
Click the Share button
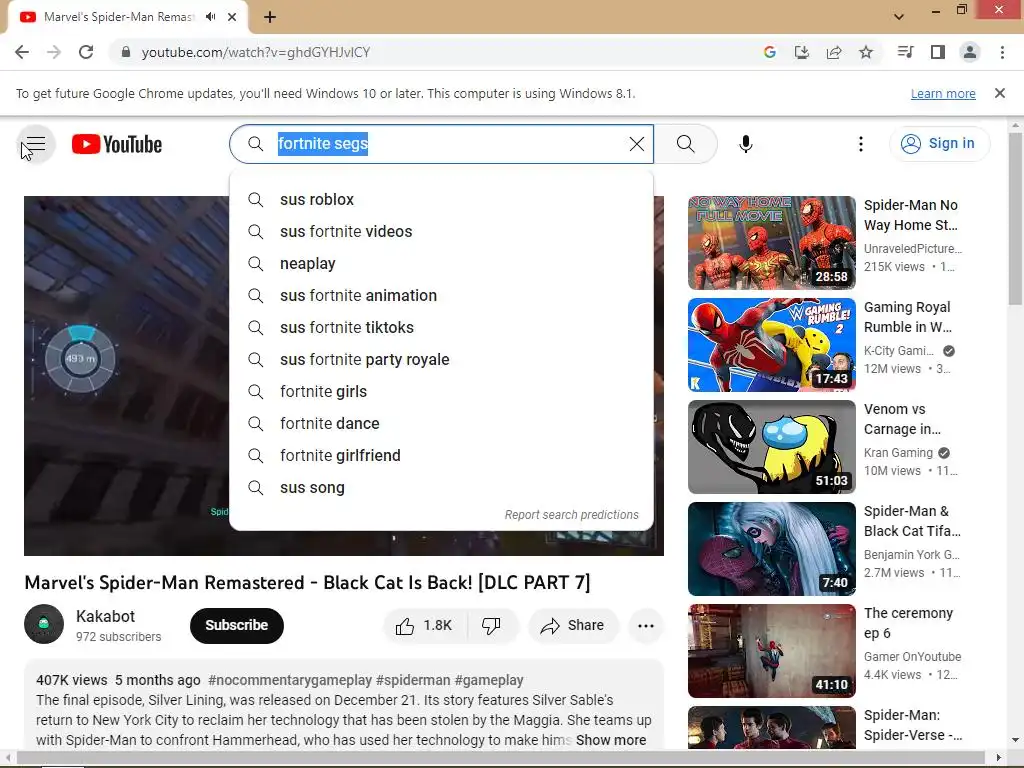tap(572, 626)
